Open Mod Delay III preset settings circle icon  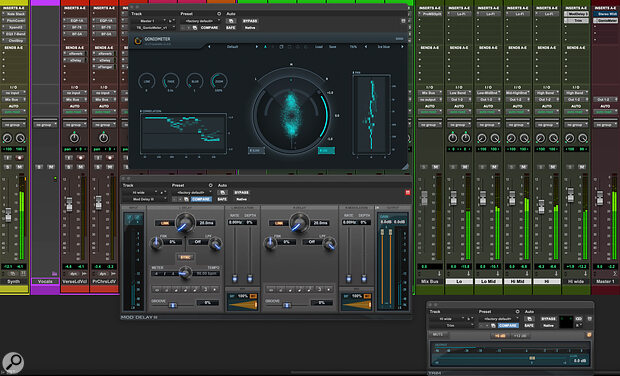[210, 185]
